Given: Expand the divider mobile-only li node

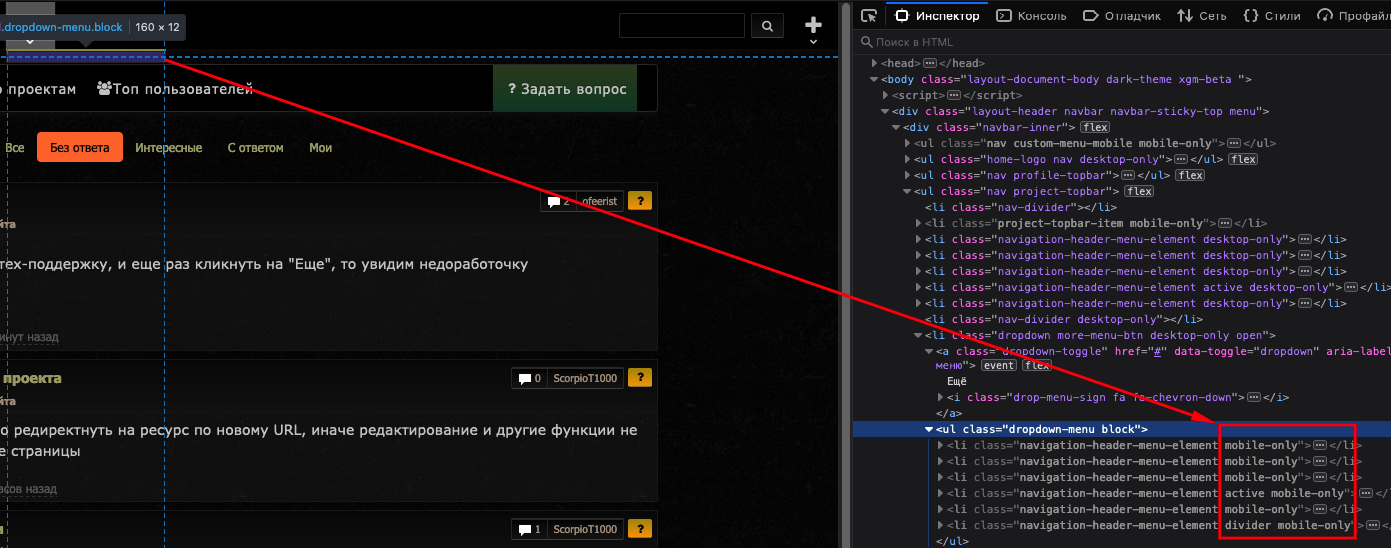Looking at the screenshot, I should click(x=940, y=525).
